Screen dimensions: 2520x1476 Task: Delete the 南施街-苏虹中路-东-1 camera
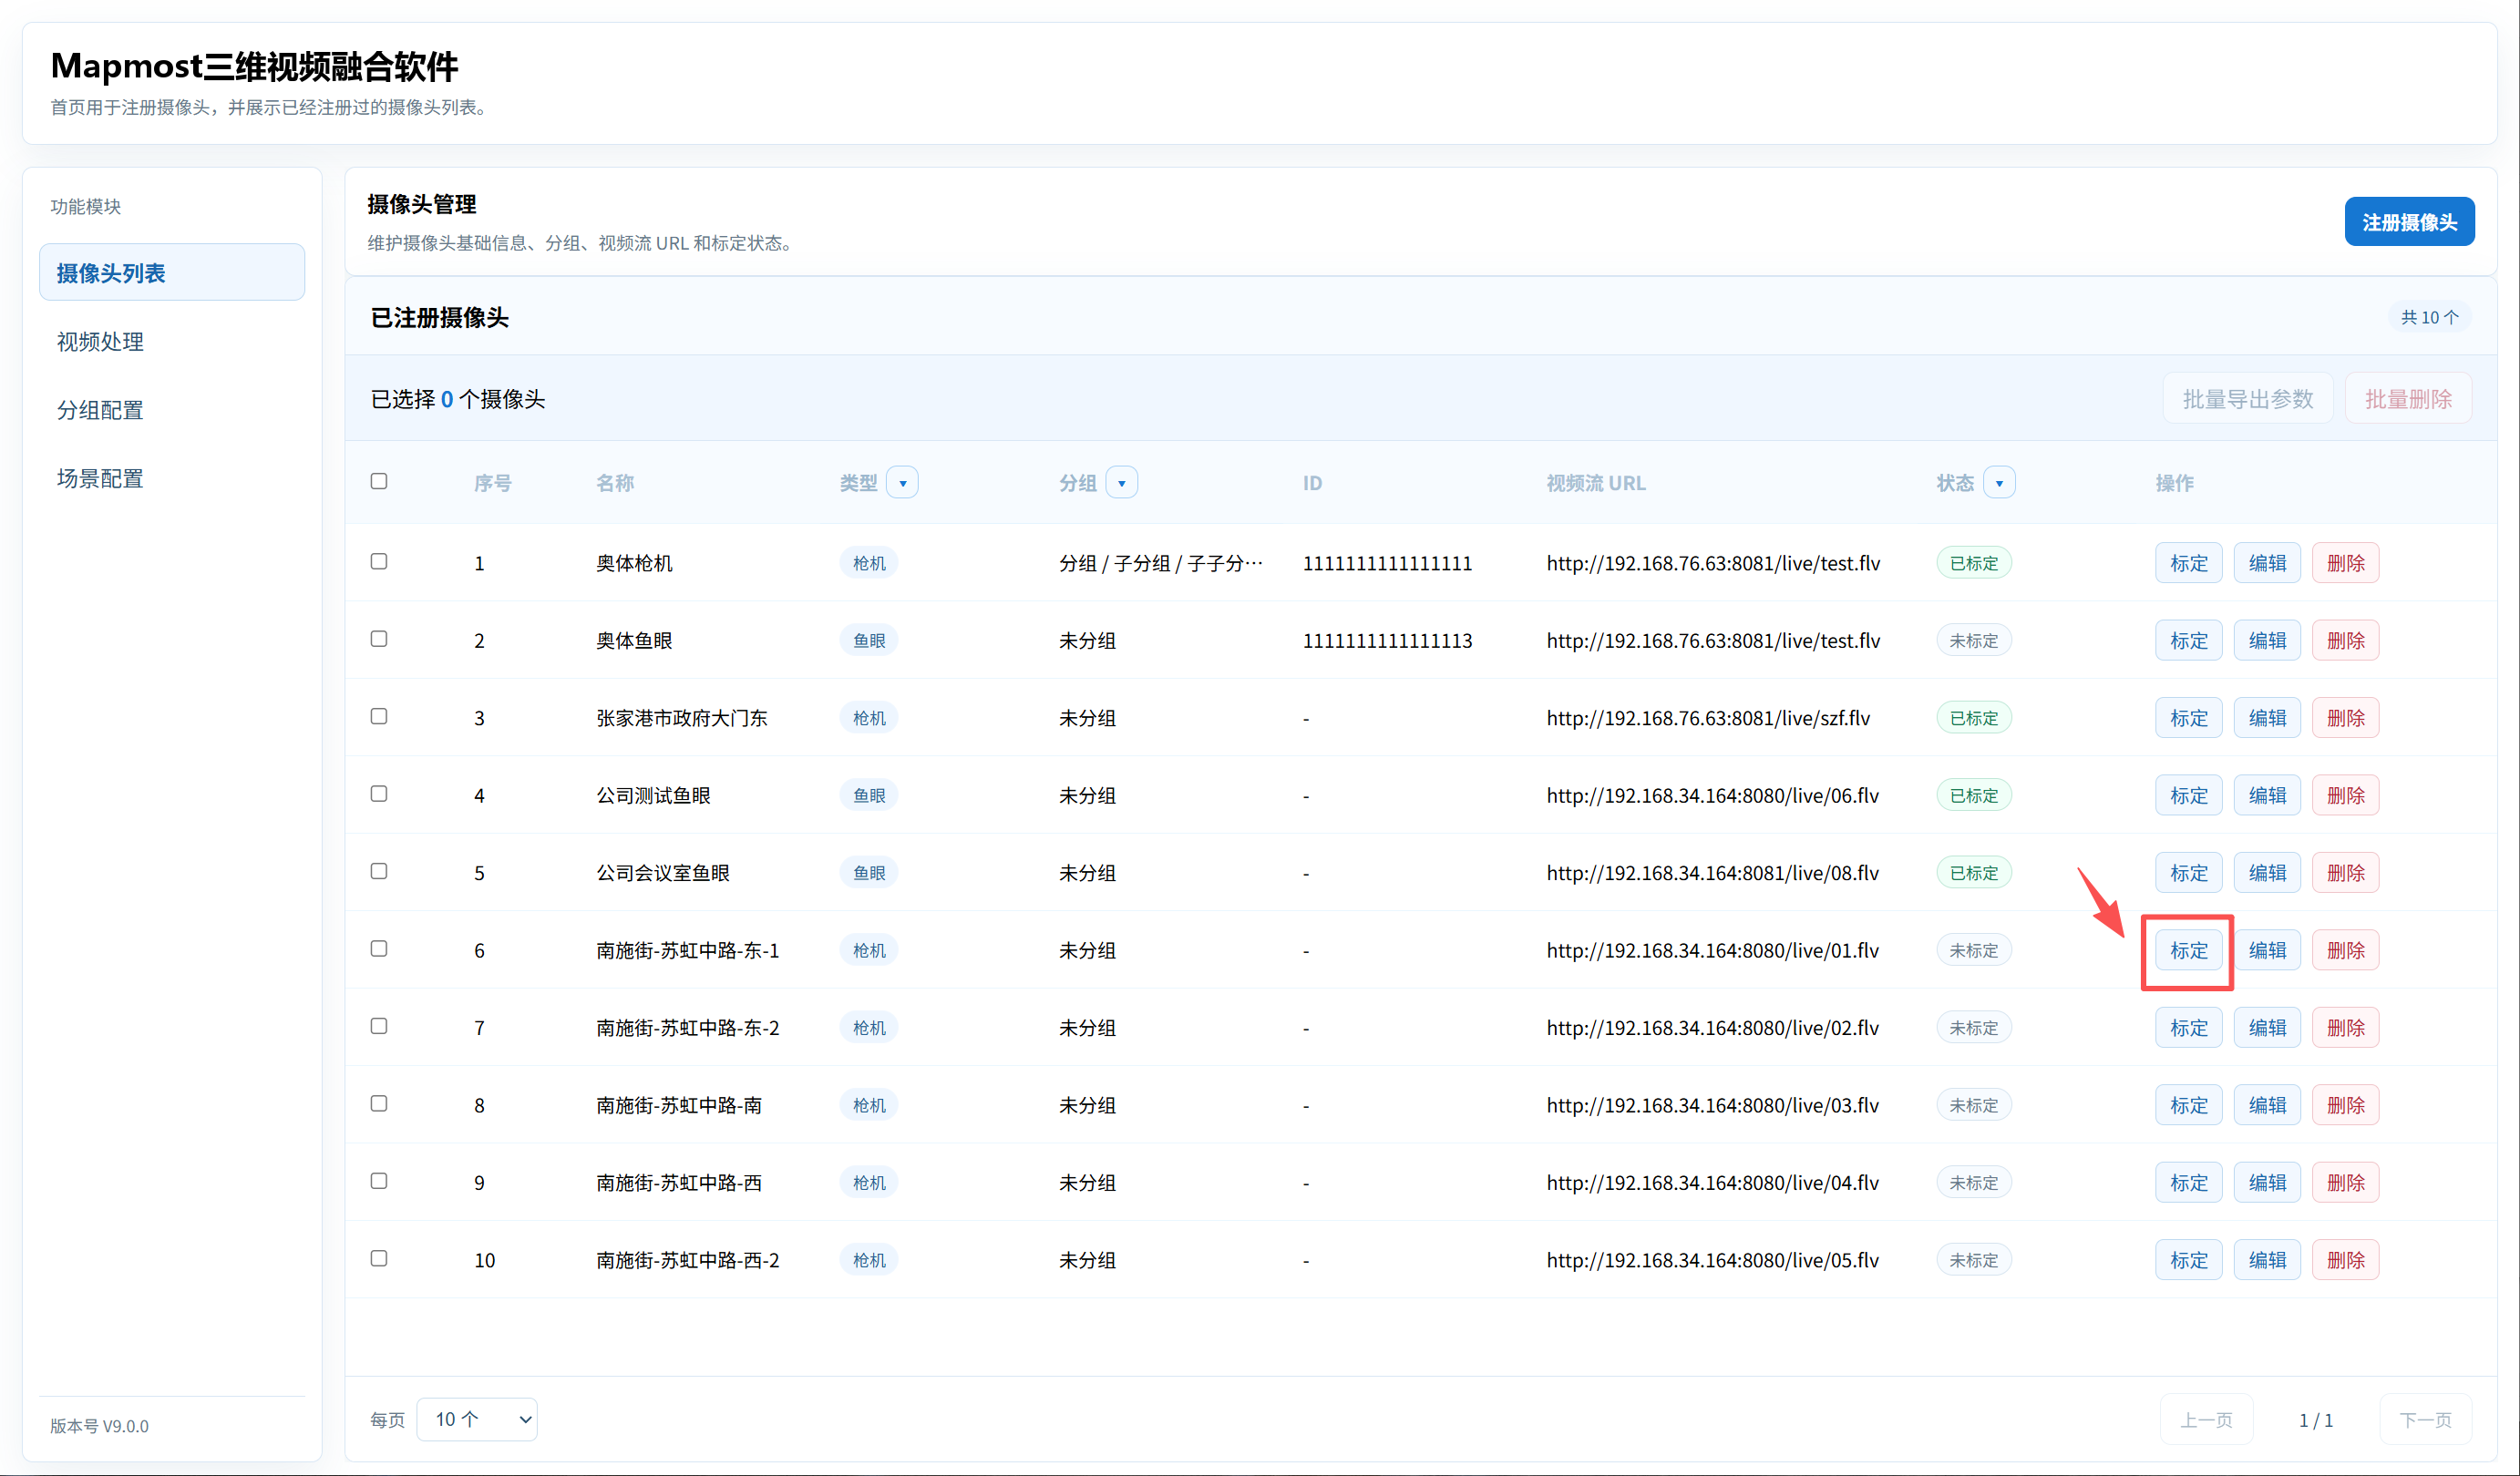[x=2346, y=950]
